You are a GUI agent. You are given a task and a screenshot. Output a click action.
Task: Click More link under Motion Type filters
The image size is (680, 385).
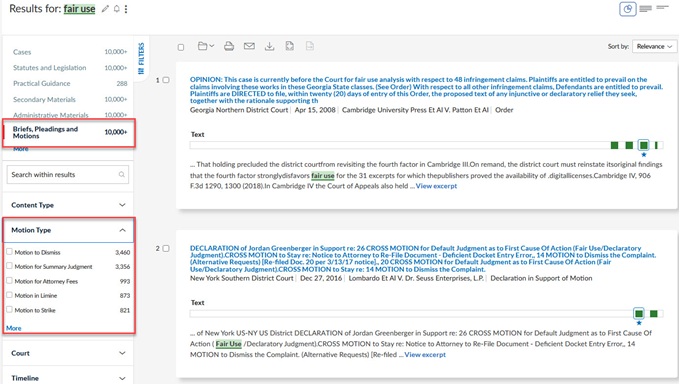click(x=13, y=328)
